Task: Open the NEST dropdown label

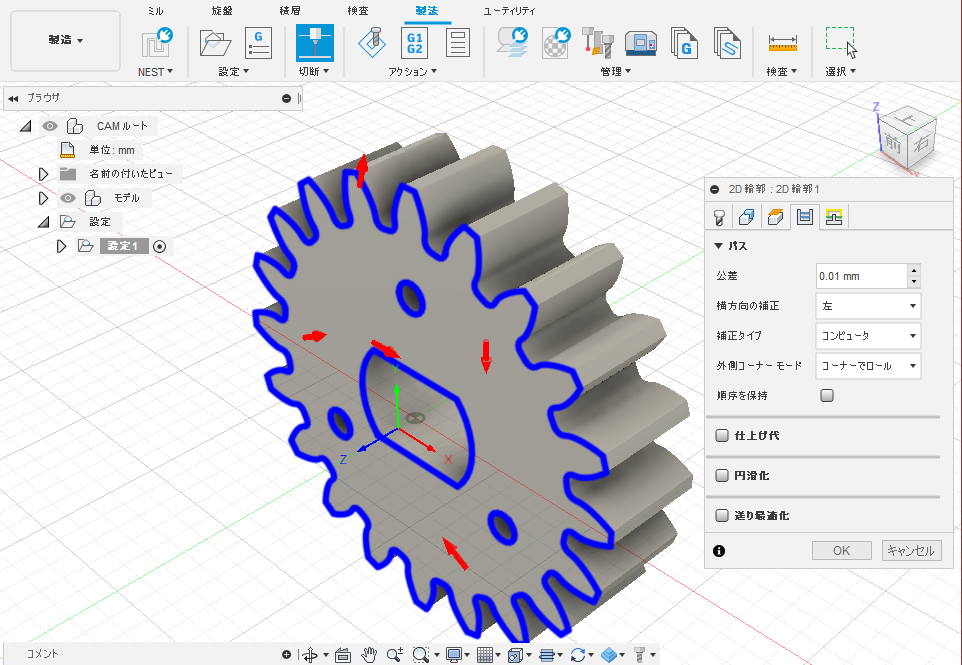Action: coord(155,71)
